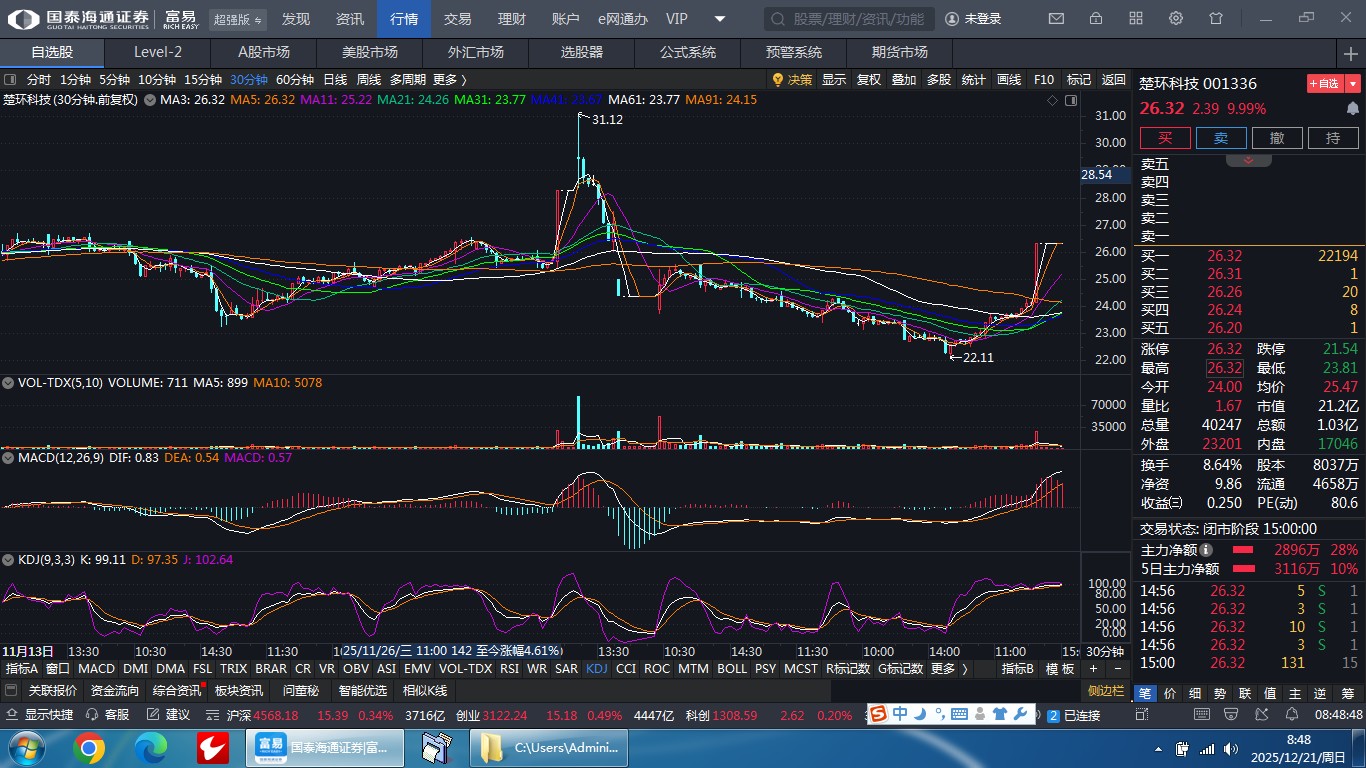Open the dropdown arrow after VIP
Image resolution: width=1366 pixels, height=768 pixels.
click(720, 19)
